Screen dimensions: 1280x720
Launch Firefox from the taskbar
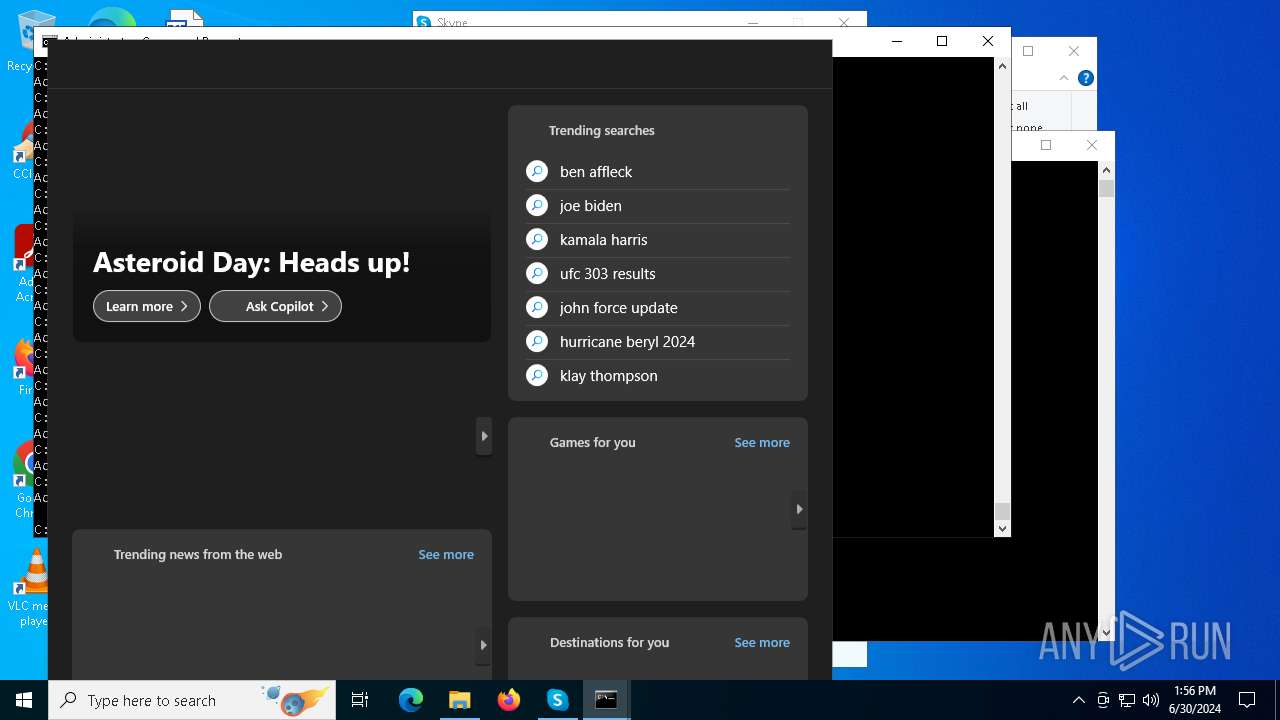click(509, 700)
